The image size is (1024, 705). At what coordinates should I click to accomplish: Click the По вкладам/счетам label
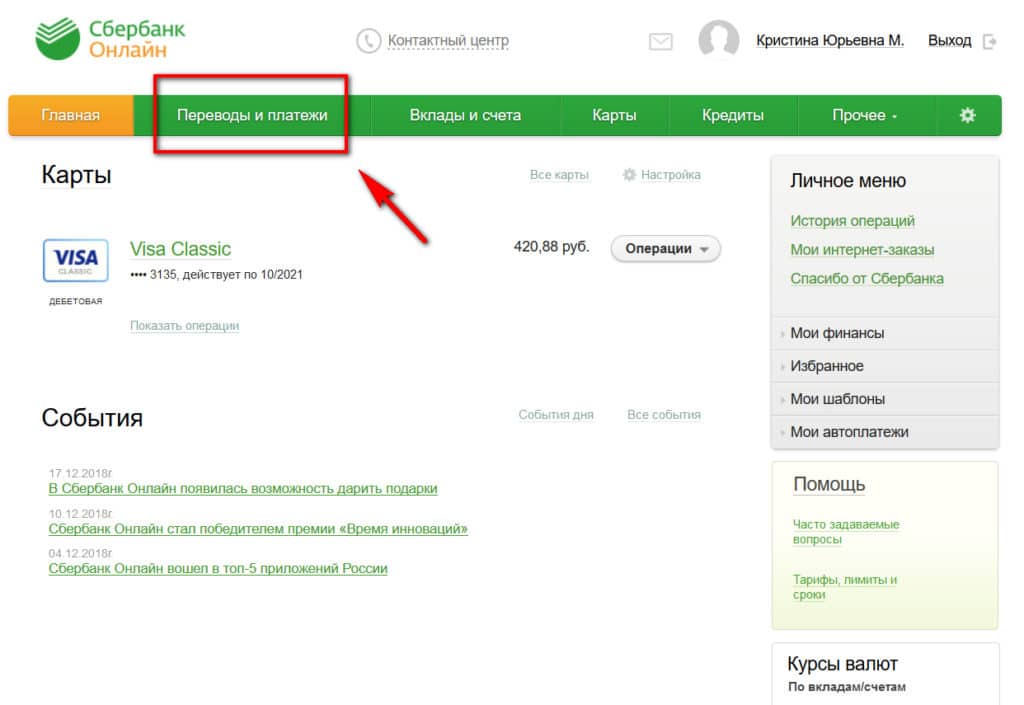(x=846, y=687)
